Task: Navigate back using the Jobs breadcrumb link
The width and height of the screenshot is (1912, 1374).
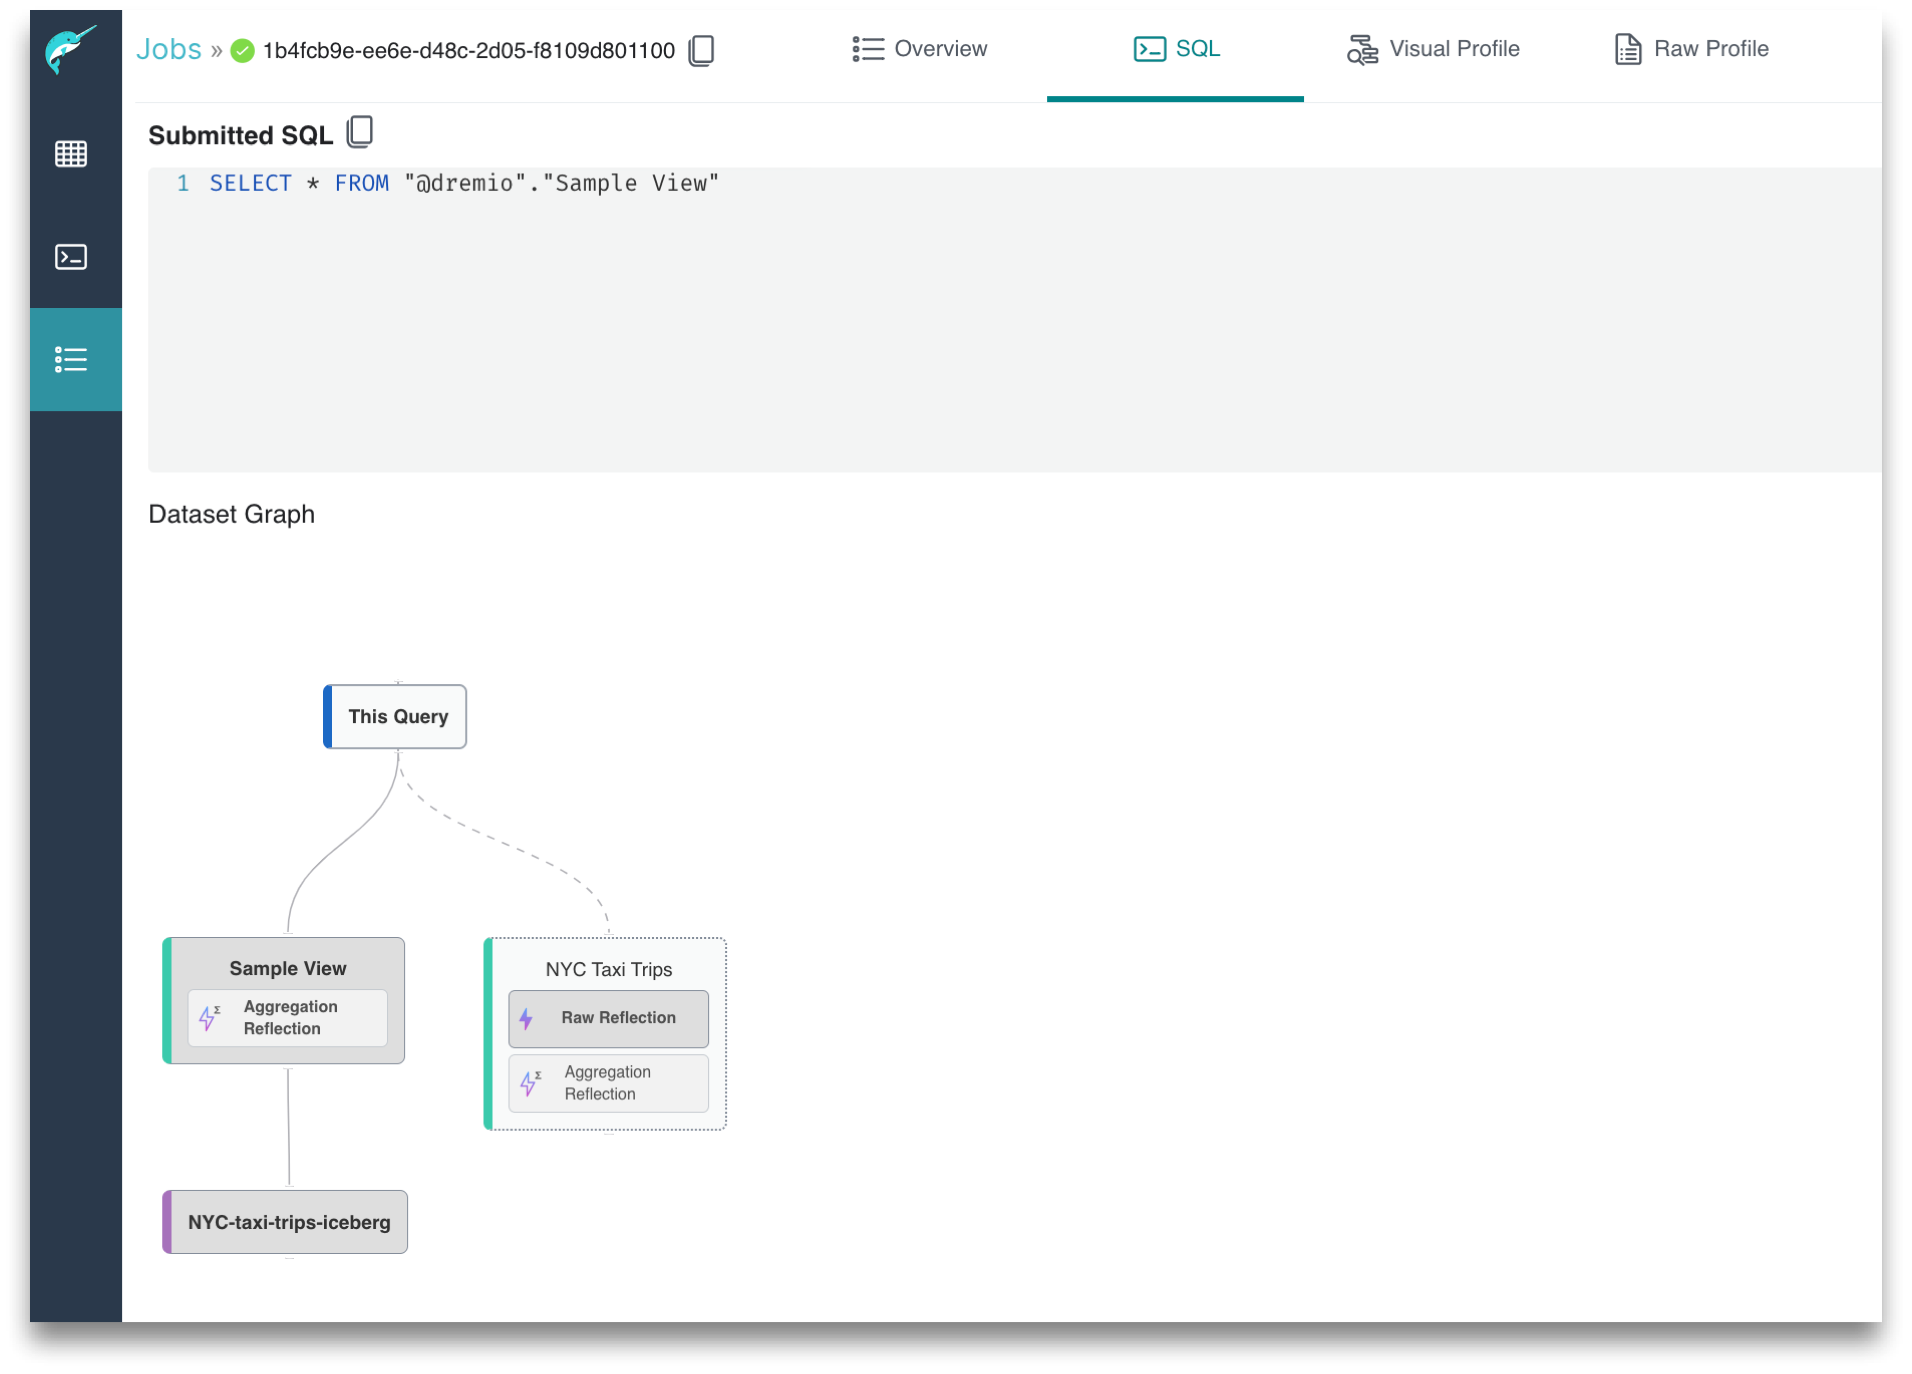Action: (168, 48)
